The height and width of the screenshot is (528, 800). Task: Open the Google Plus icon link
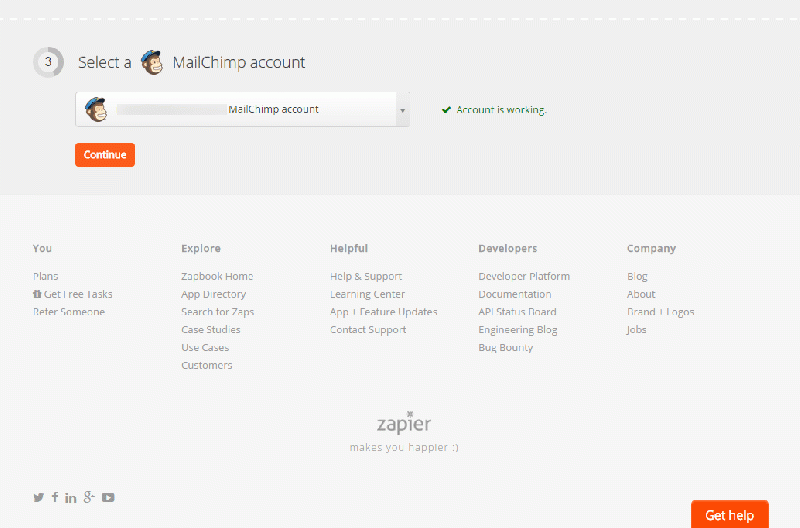(89, 497)
